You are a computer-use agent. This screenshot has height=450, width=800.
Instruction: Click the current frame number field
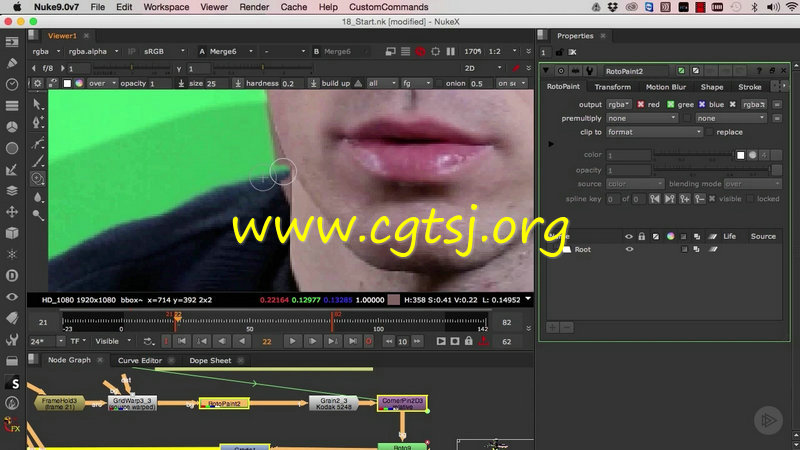click(x=266, y=341)
